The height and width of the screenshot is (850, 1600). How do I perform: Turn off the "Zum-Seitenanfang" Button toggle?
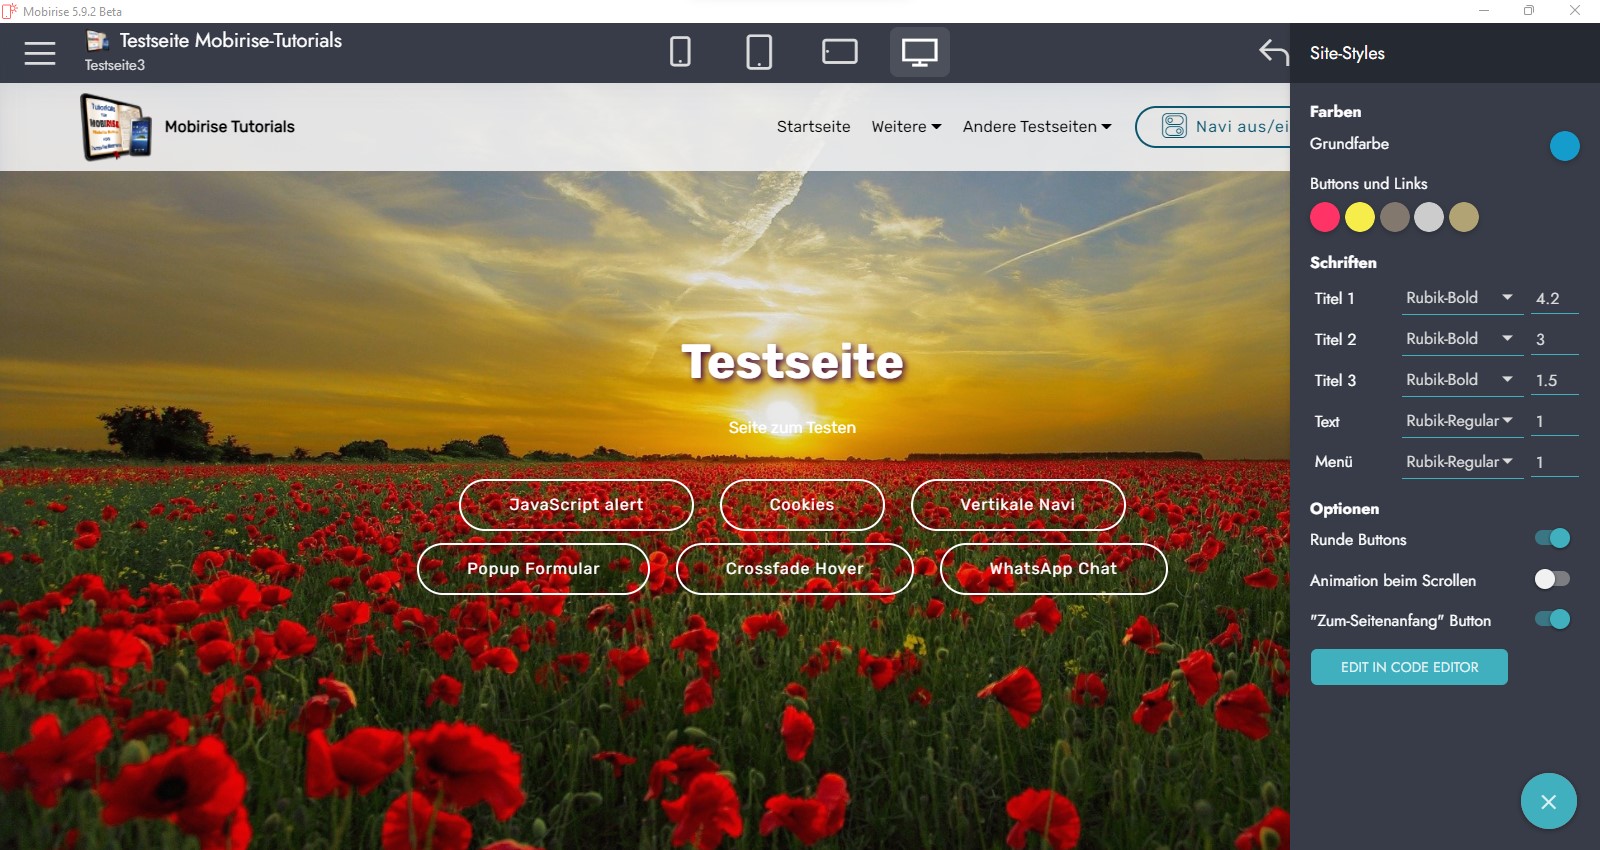1552,620
